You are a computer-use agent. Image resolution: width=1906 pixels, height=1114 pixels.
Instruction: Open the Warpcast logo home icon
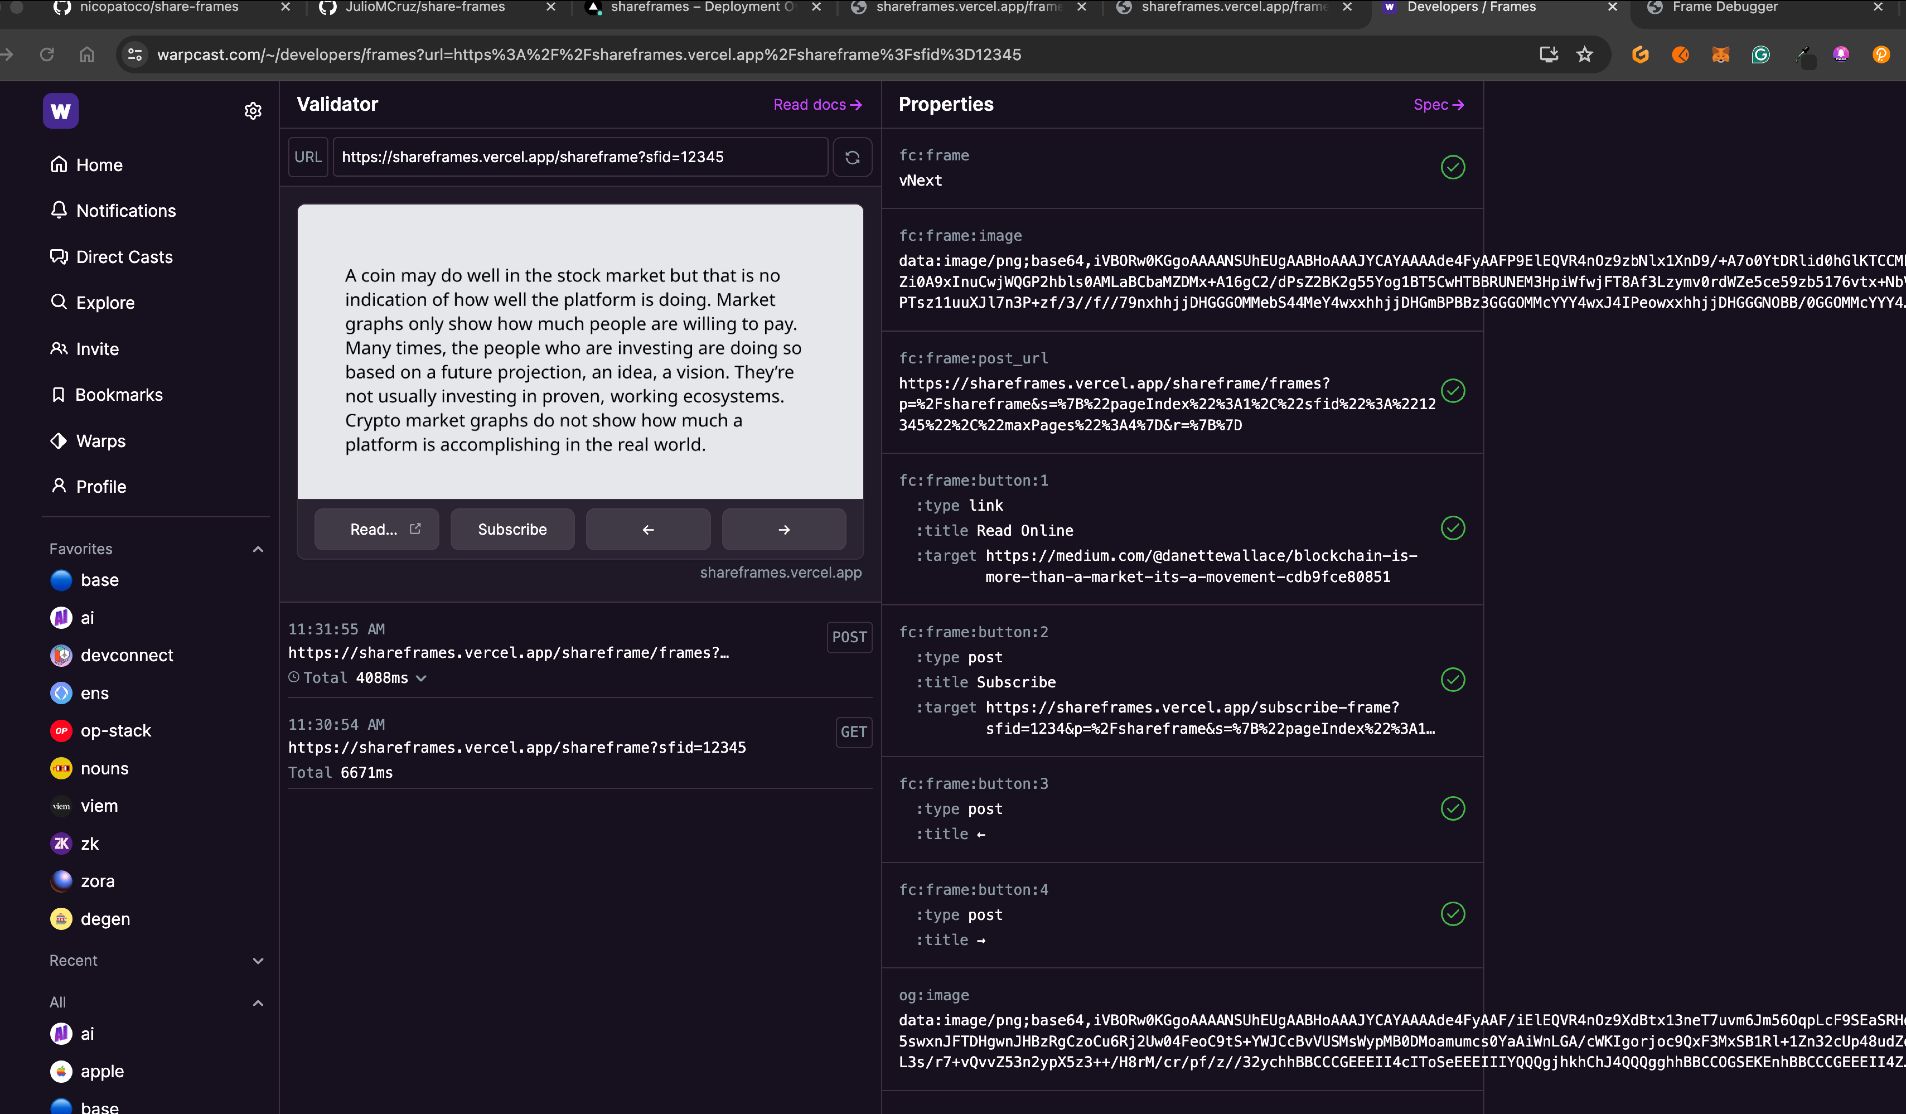(61, 111)
